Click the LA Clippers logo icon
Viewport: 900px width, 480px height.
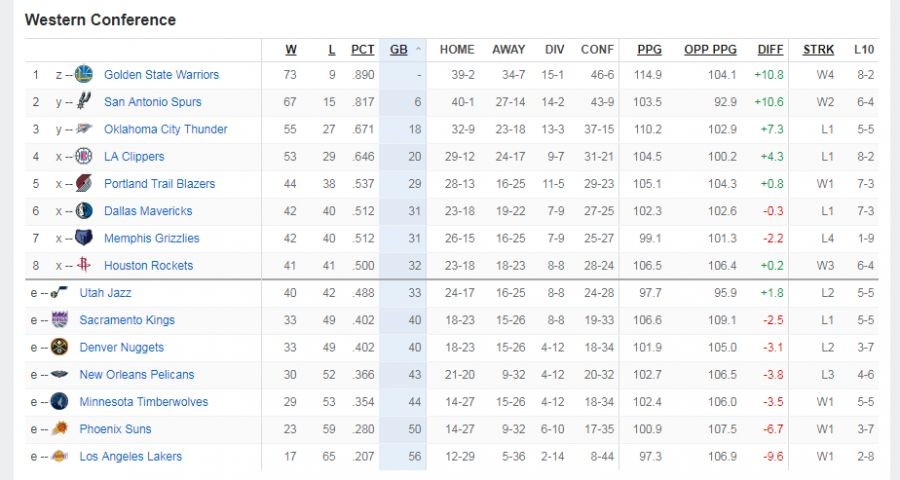[x=83, y=156]
